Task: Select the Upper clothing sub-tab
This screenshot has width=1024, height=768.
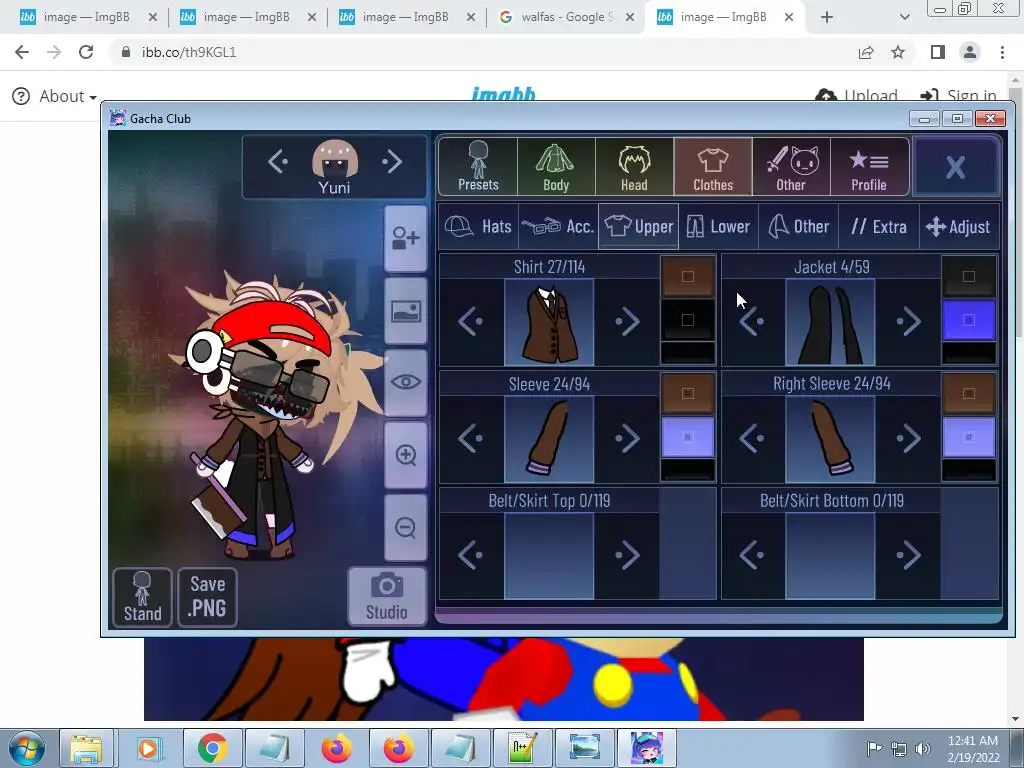Action: [639, 227]
